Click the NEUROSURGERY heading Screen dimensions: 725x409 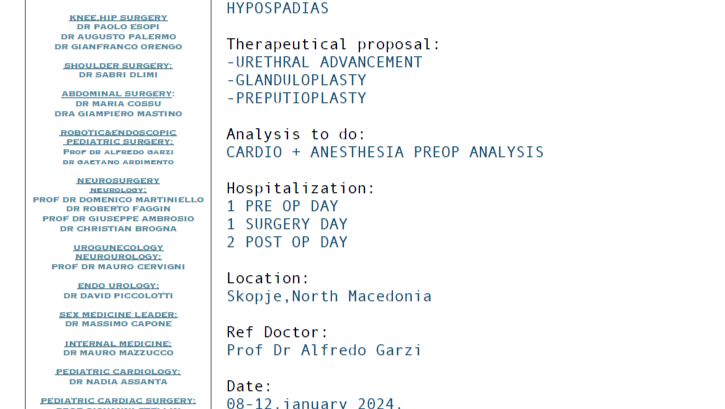[x=118, y=181]
